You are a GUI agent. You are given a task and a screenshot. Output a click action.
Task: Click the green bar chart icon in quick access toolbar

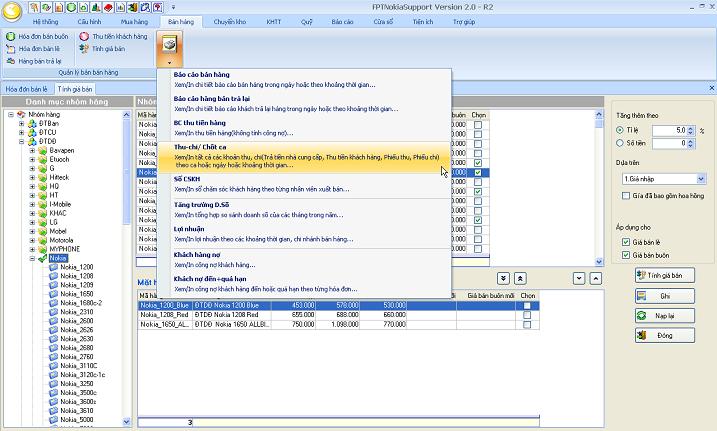[x=96, y=7]
